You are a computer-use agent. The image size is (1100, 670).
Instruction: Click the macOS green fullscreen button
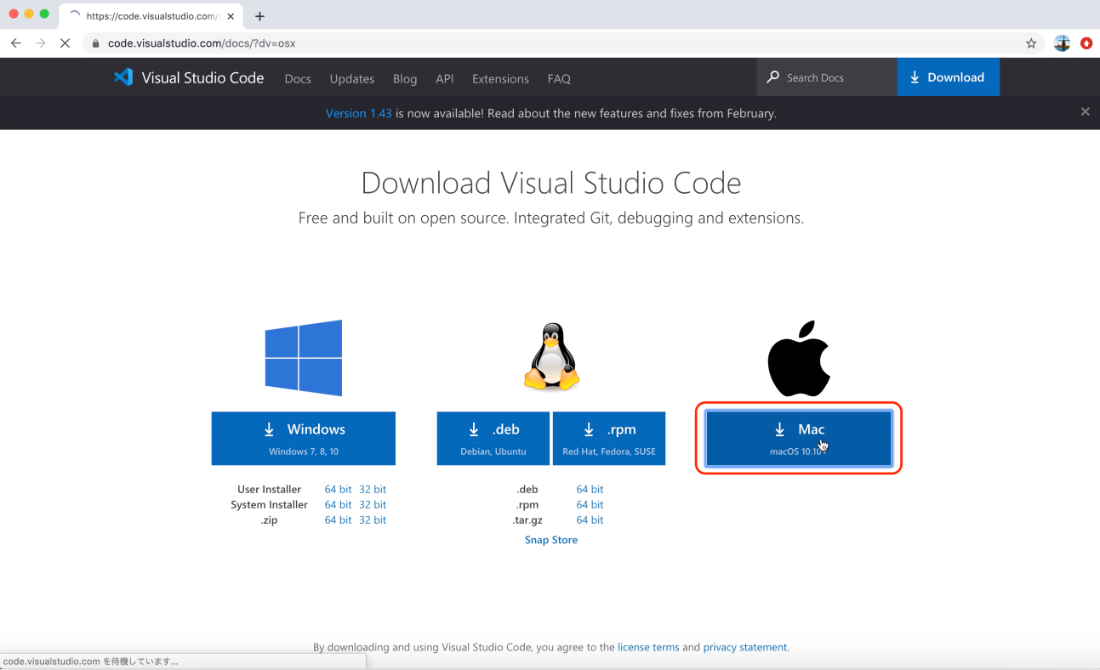point(44,13)
